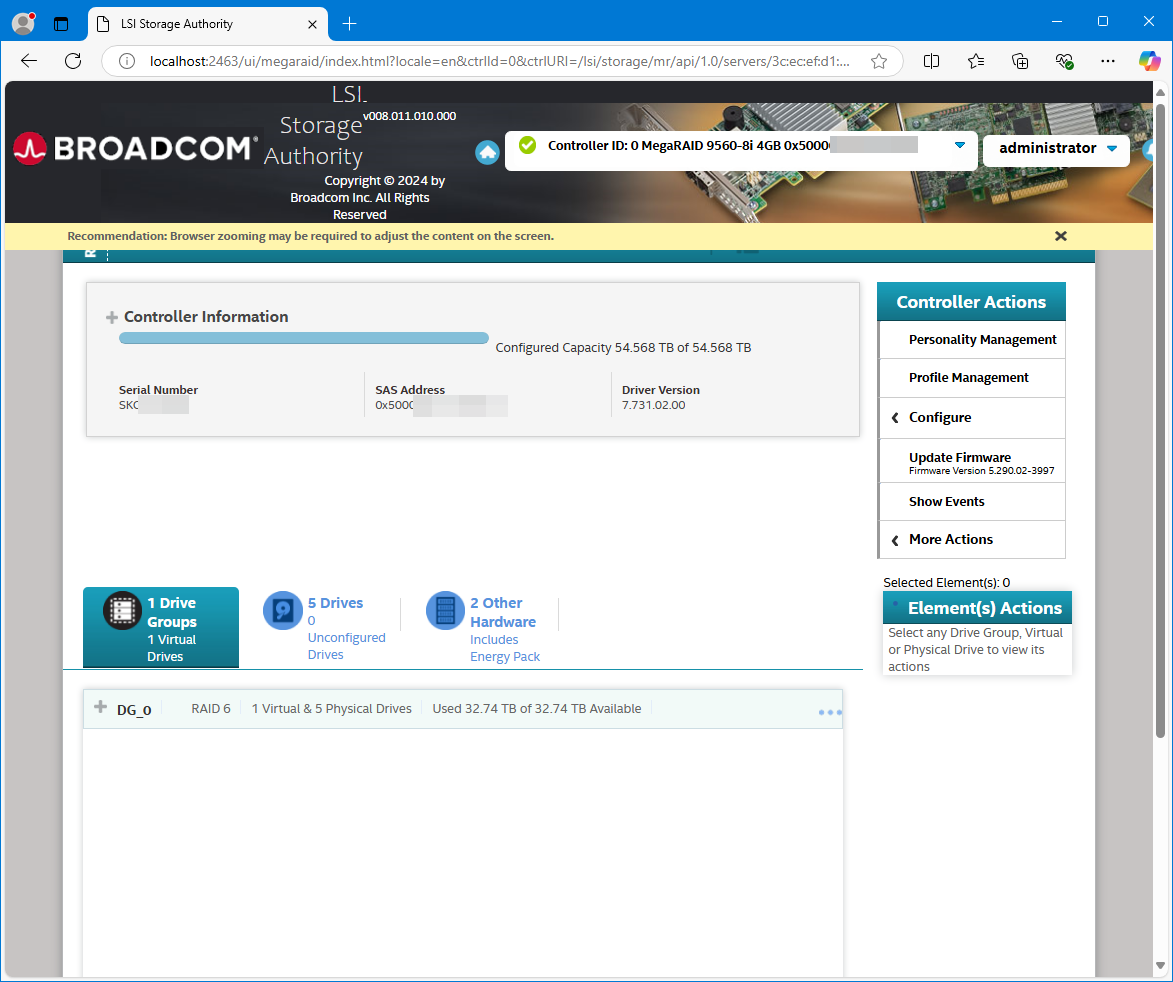
Task: Open the controller selection dropdown arrow
Action: coord(960,145)
